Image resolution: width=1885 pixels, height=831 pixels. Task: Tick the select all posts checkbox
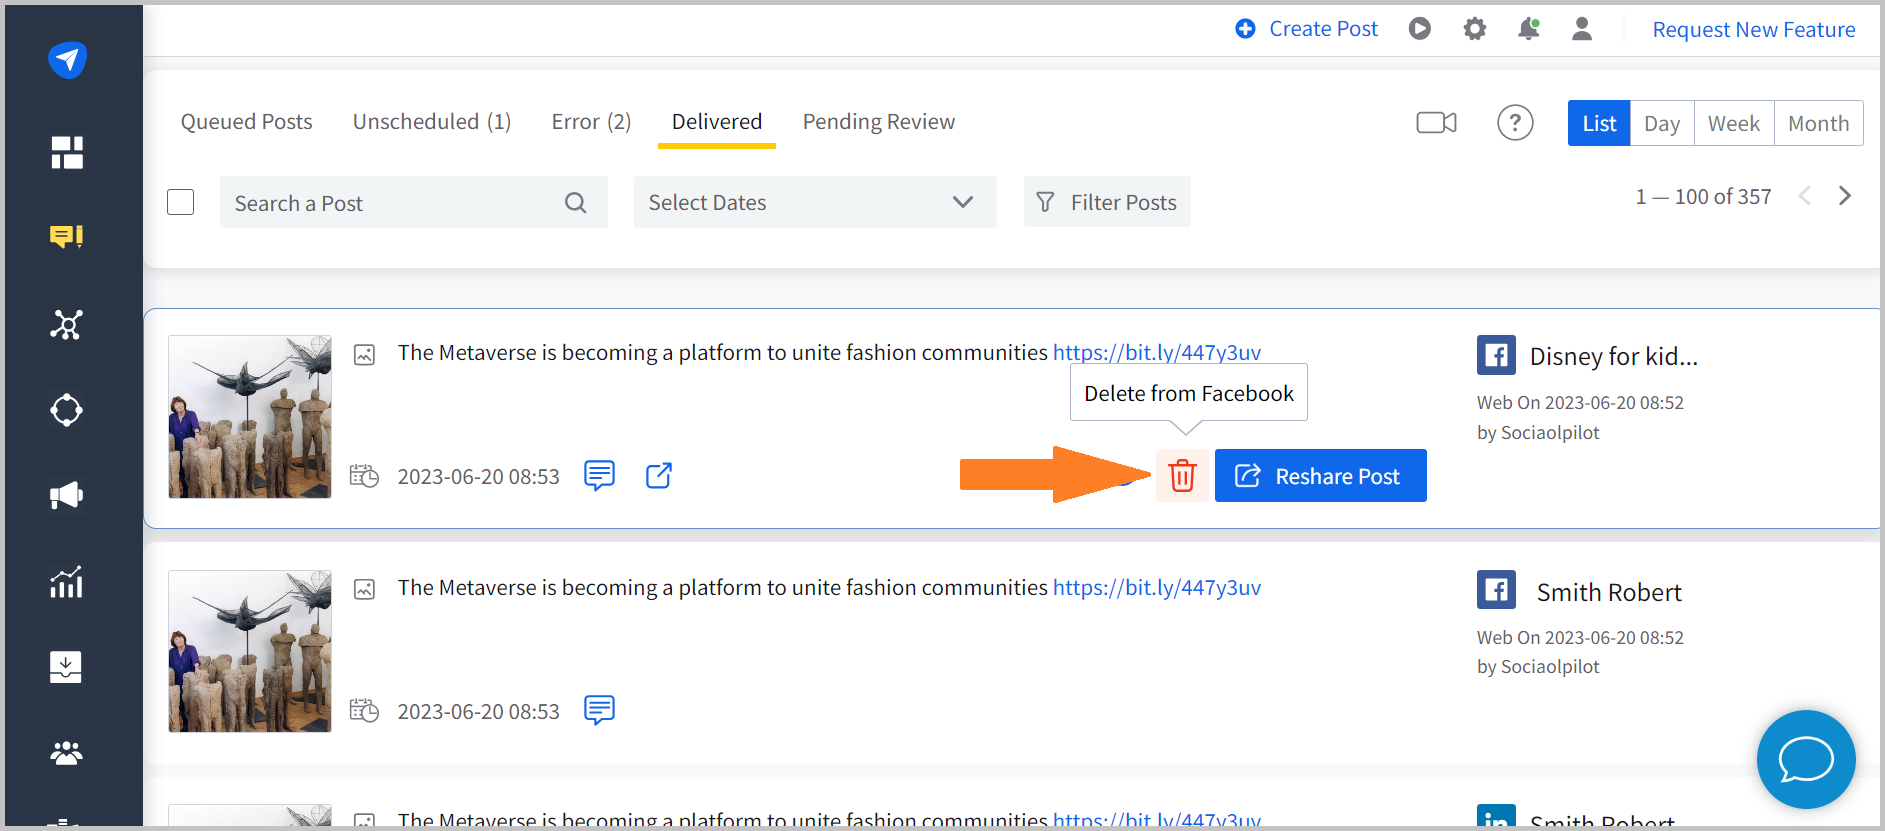181,202
